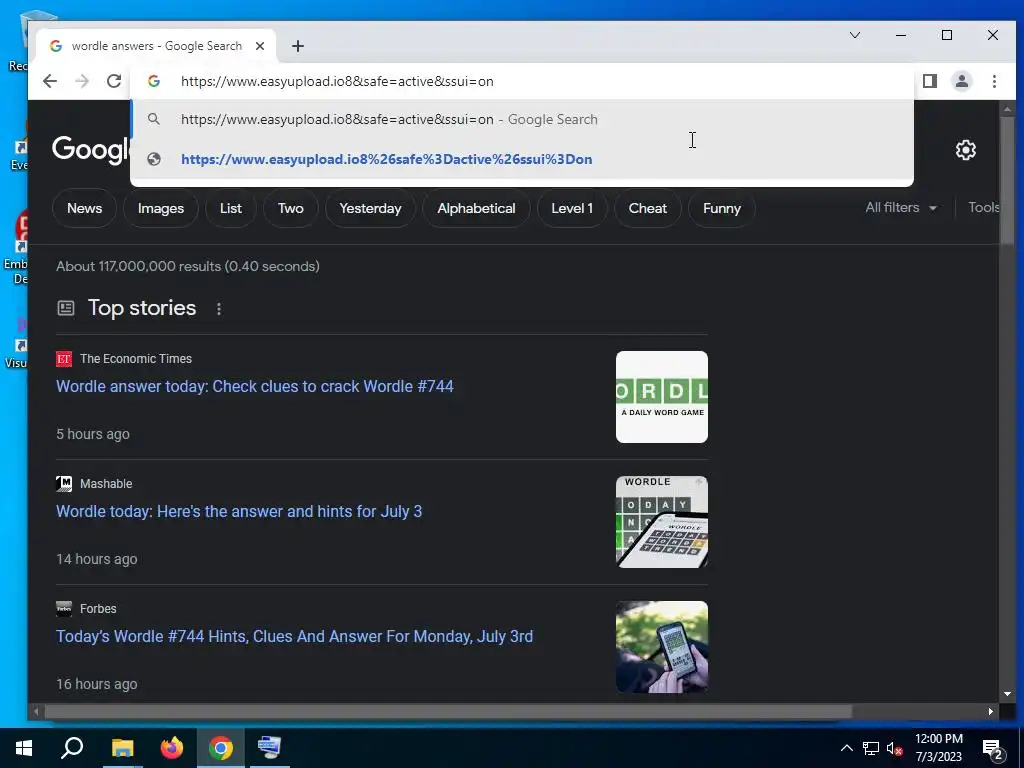Open Chrome's three-dot menu
This screenshot has height=768, width=1024.
point(994,81)
